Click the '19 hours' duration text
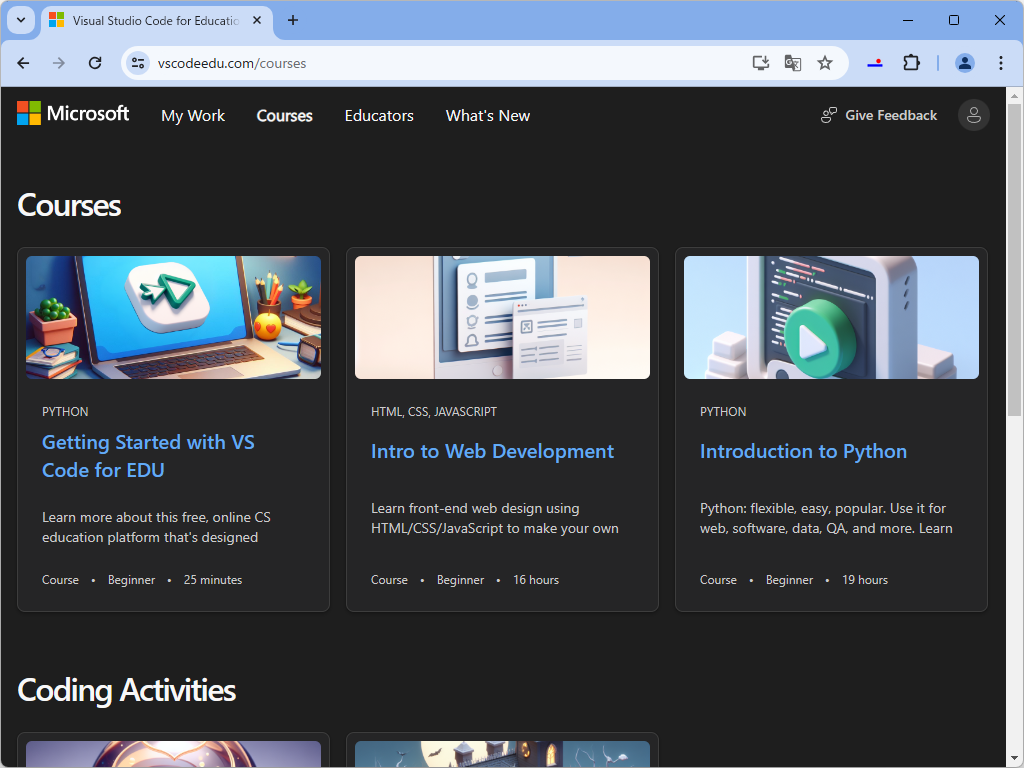 [865, 580]
